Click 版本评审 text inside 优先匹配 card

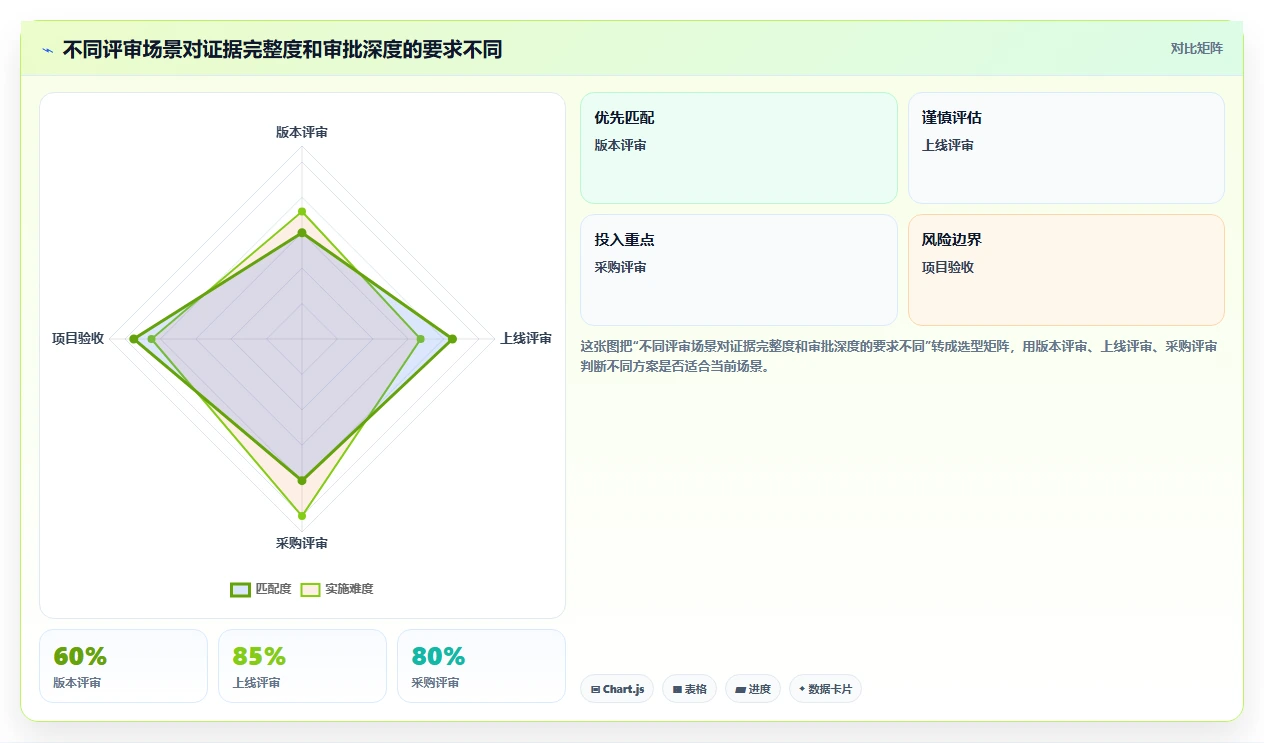tap(621, 145)
